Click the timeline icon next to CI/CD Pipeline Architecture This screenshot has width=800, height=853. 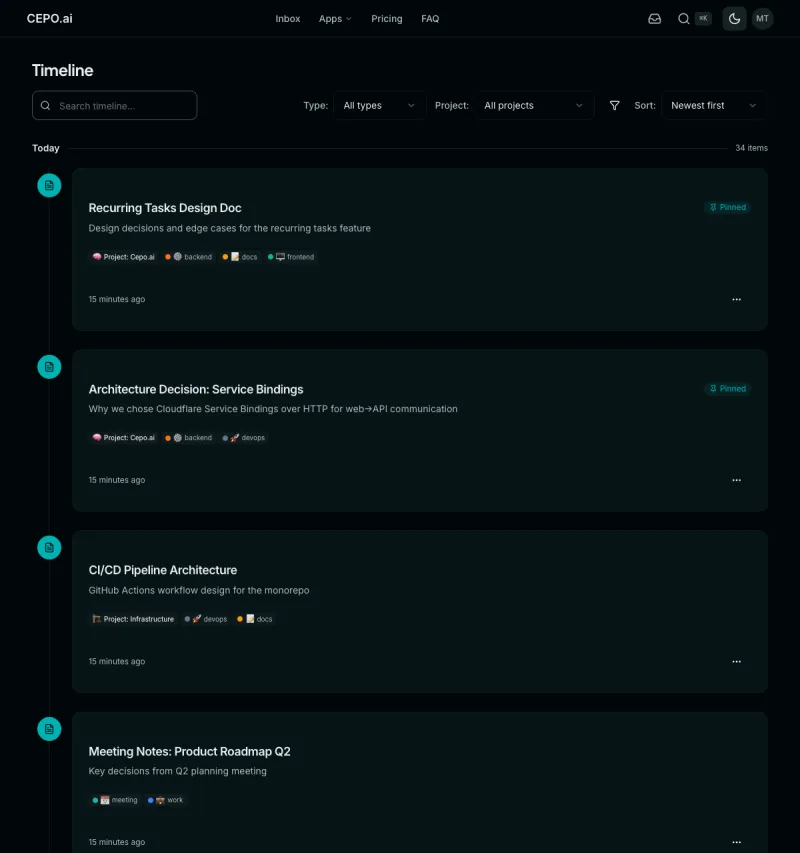49,547
